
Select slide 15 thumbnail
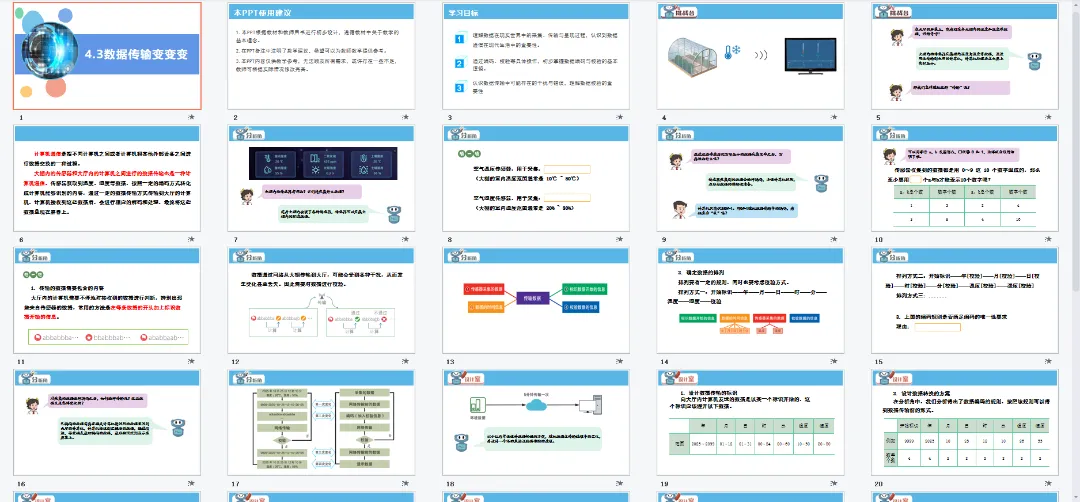[x=965, y=300]
